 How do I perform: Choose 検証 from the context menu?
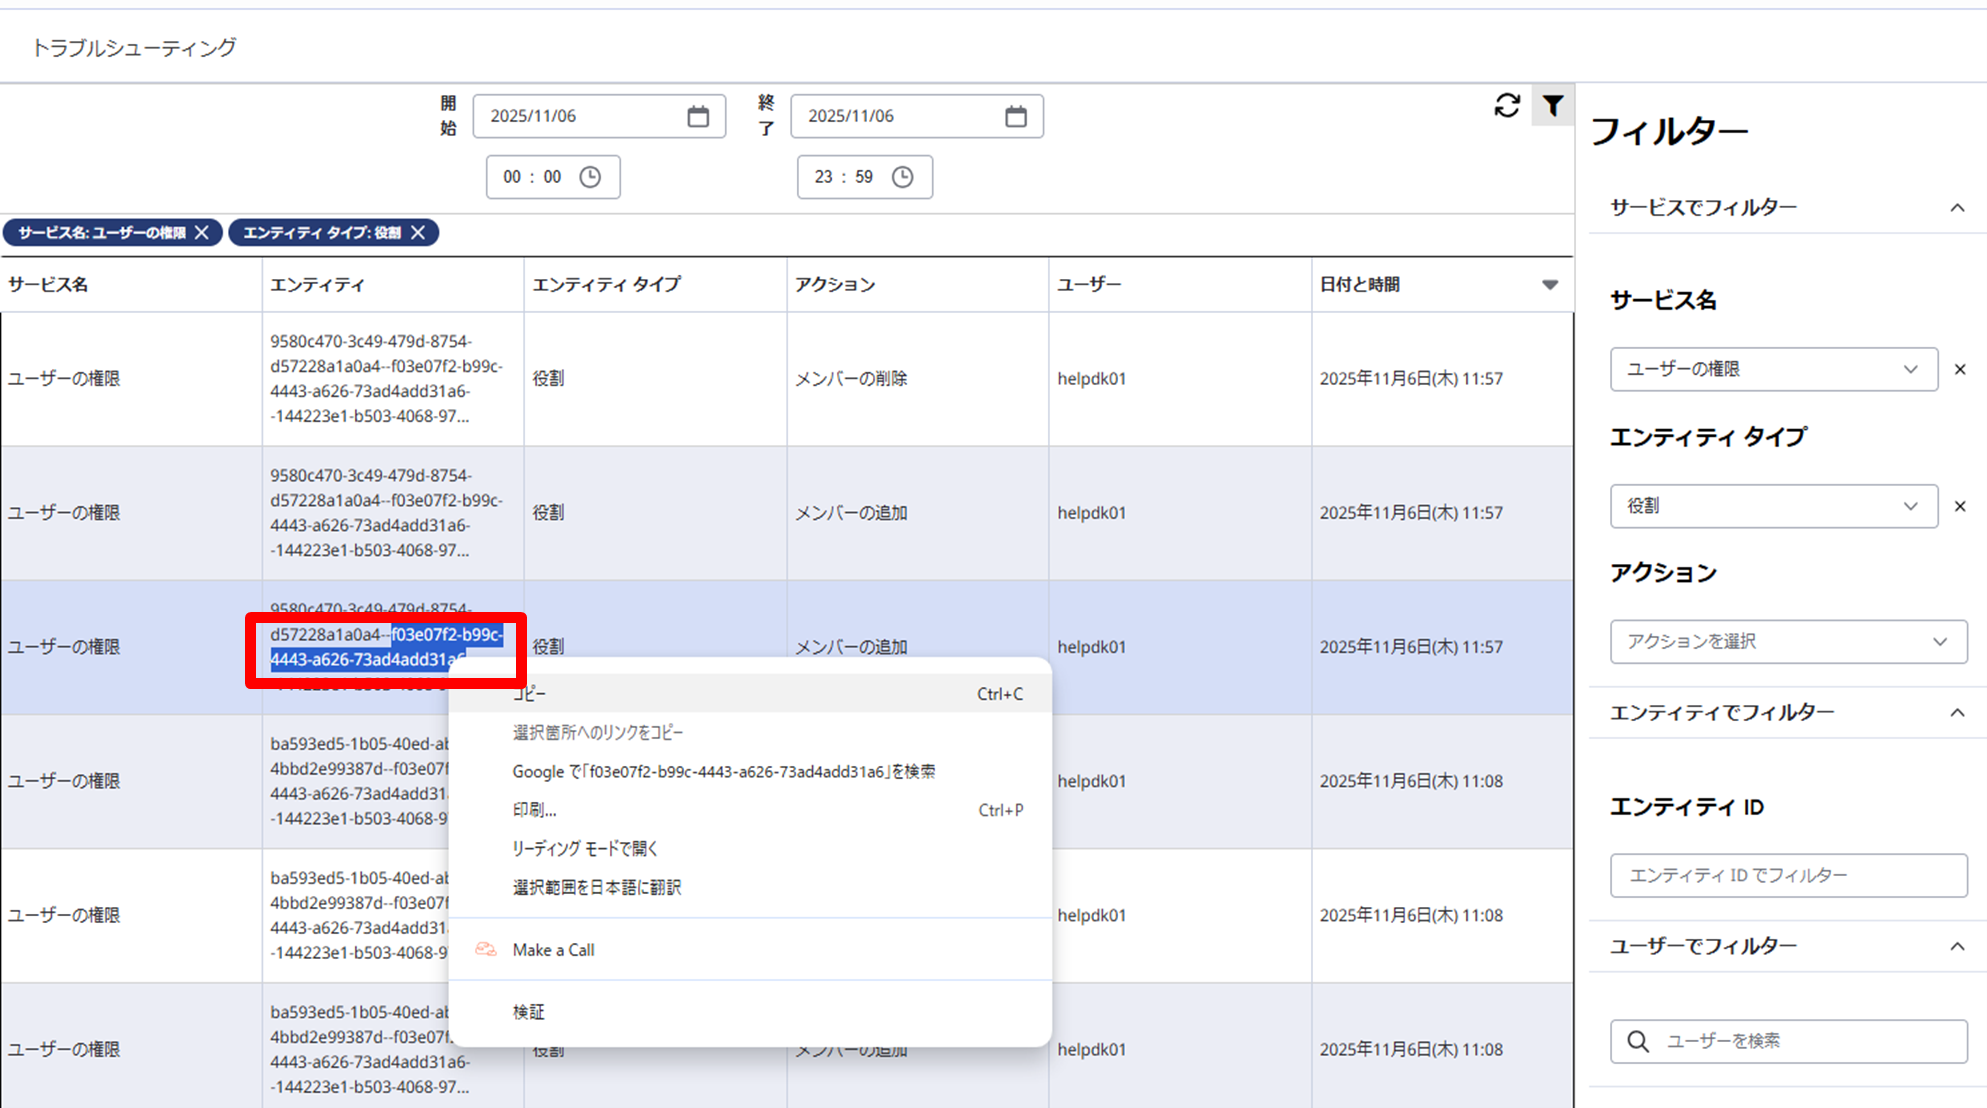click(x=529, y=1012)
